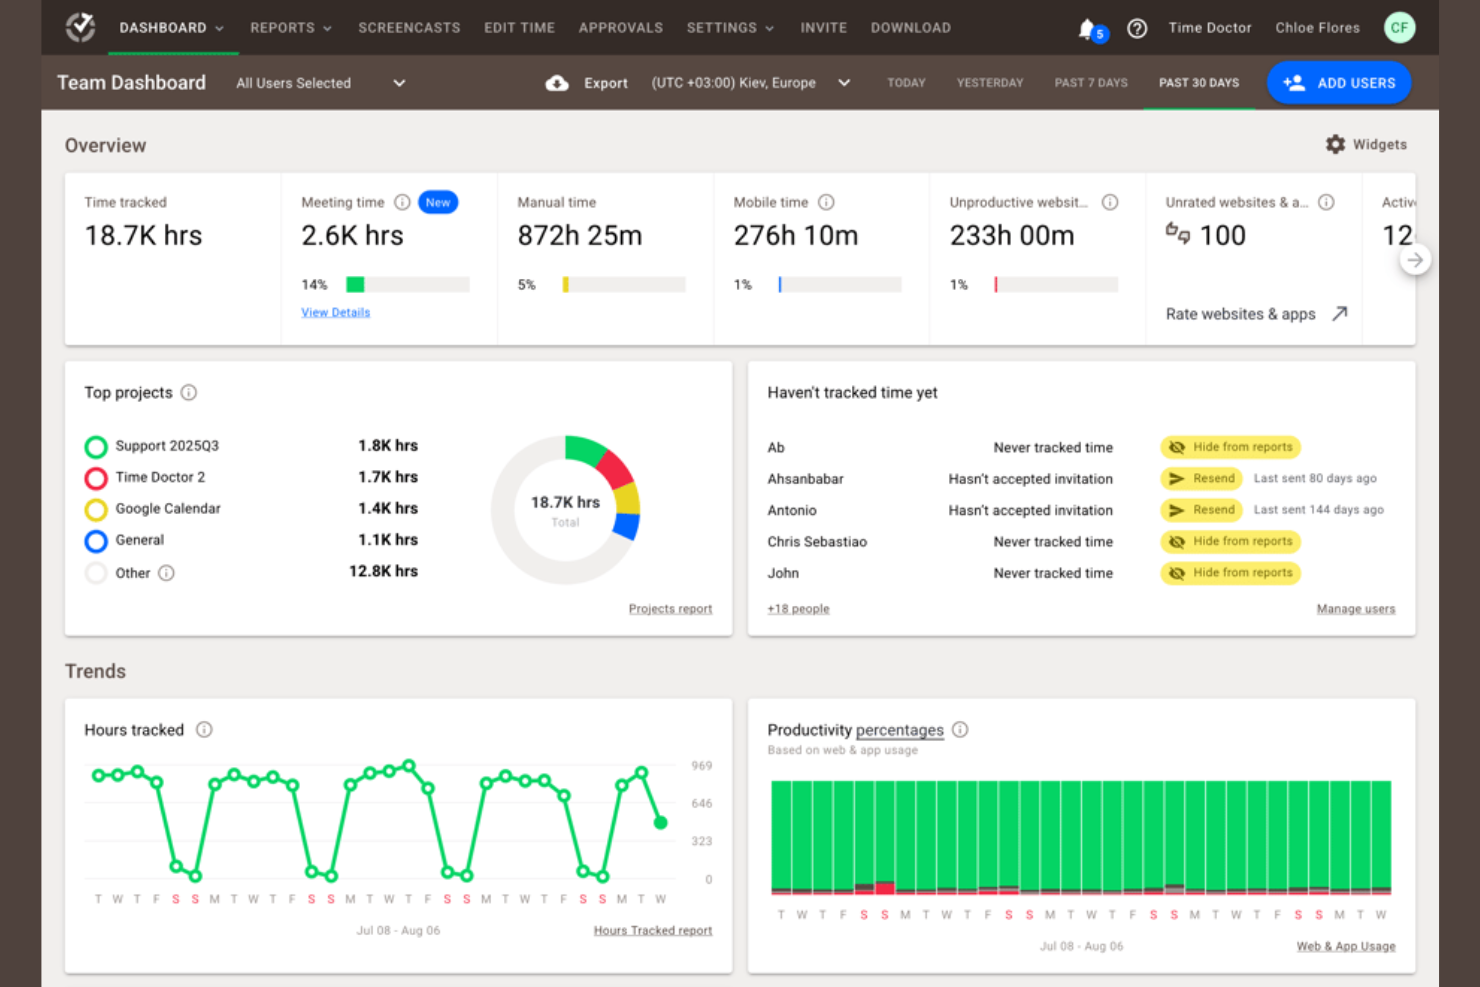Open the help question mark icon
This screenshot has height=987, width=1480.
[x=1137, y=27]
